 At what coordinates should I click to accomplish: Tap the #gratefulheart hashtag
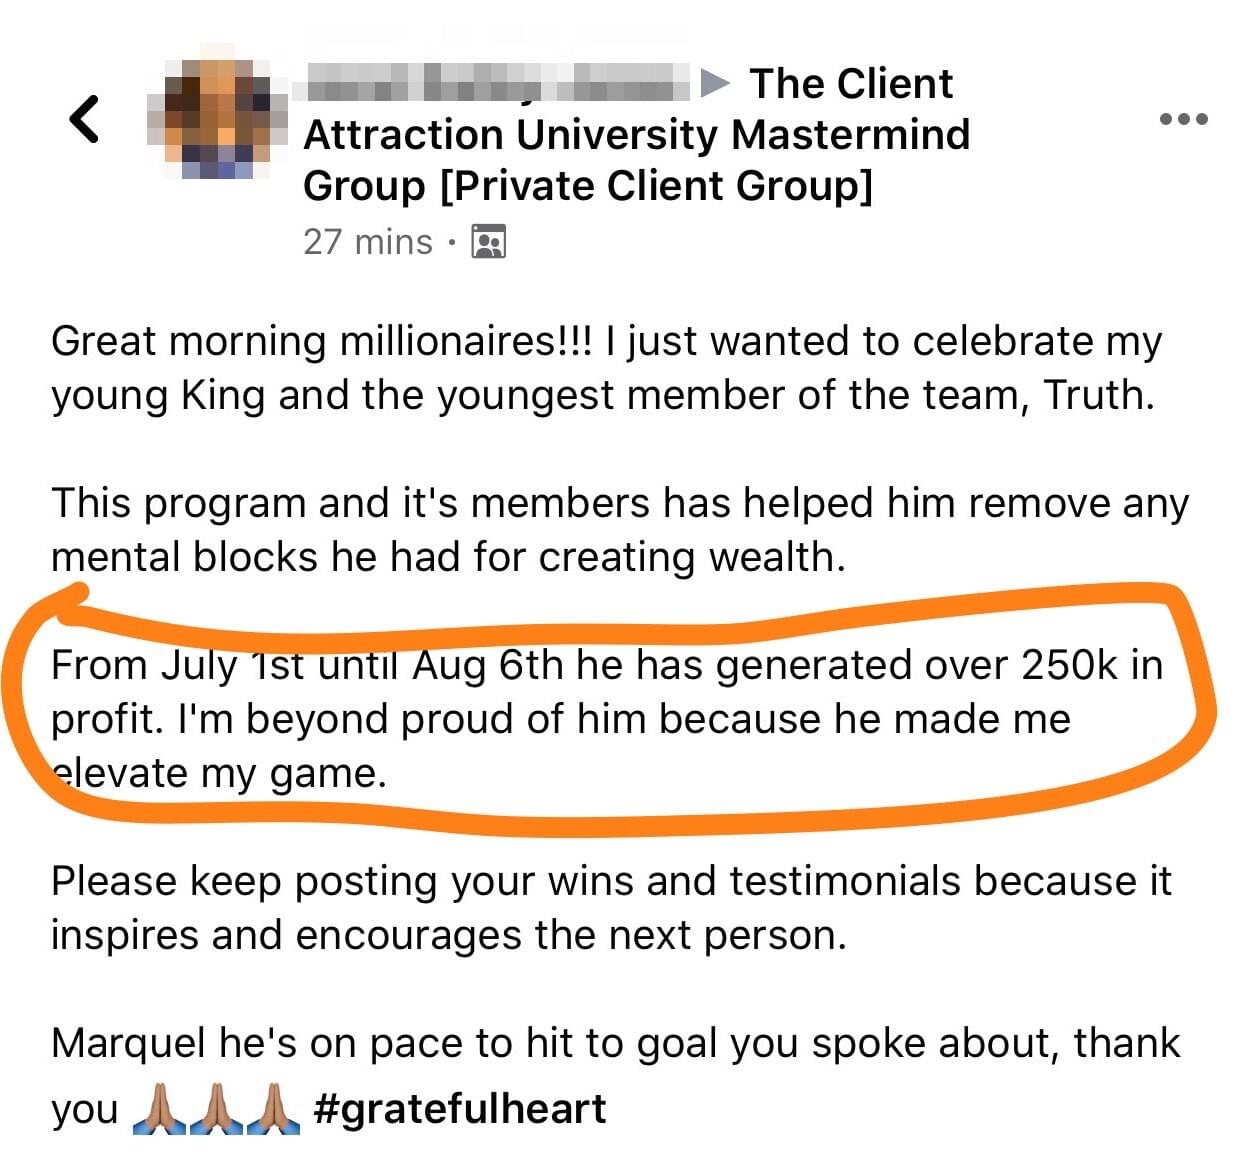(x=459, y=1108)
